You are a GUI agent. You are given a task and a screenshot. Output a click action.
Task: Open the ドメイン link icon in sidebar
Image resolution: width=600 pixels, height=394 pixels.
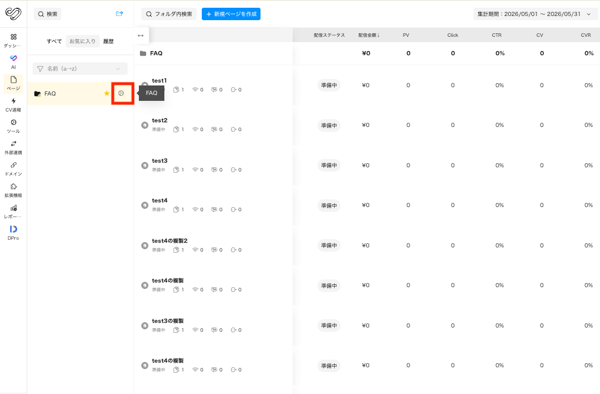13,165
